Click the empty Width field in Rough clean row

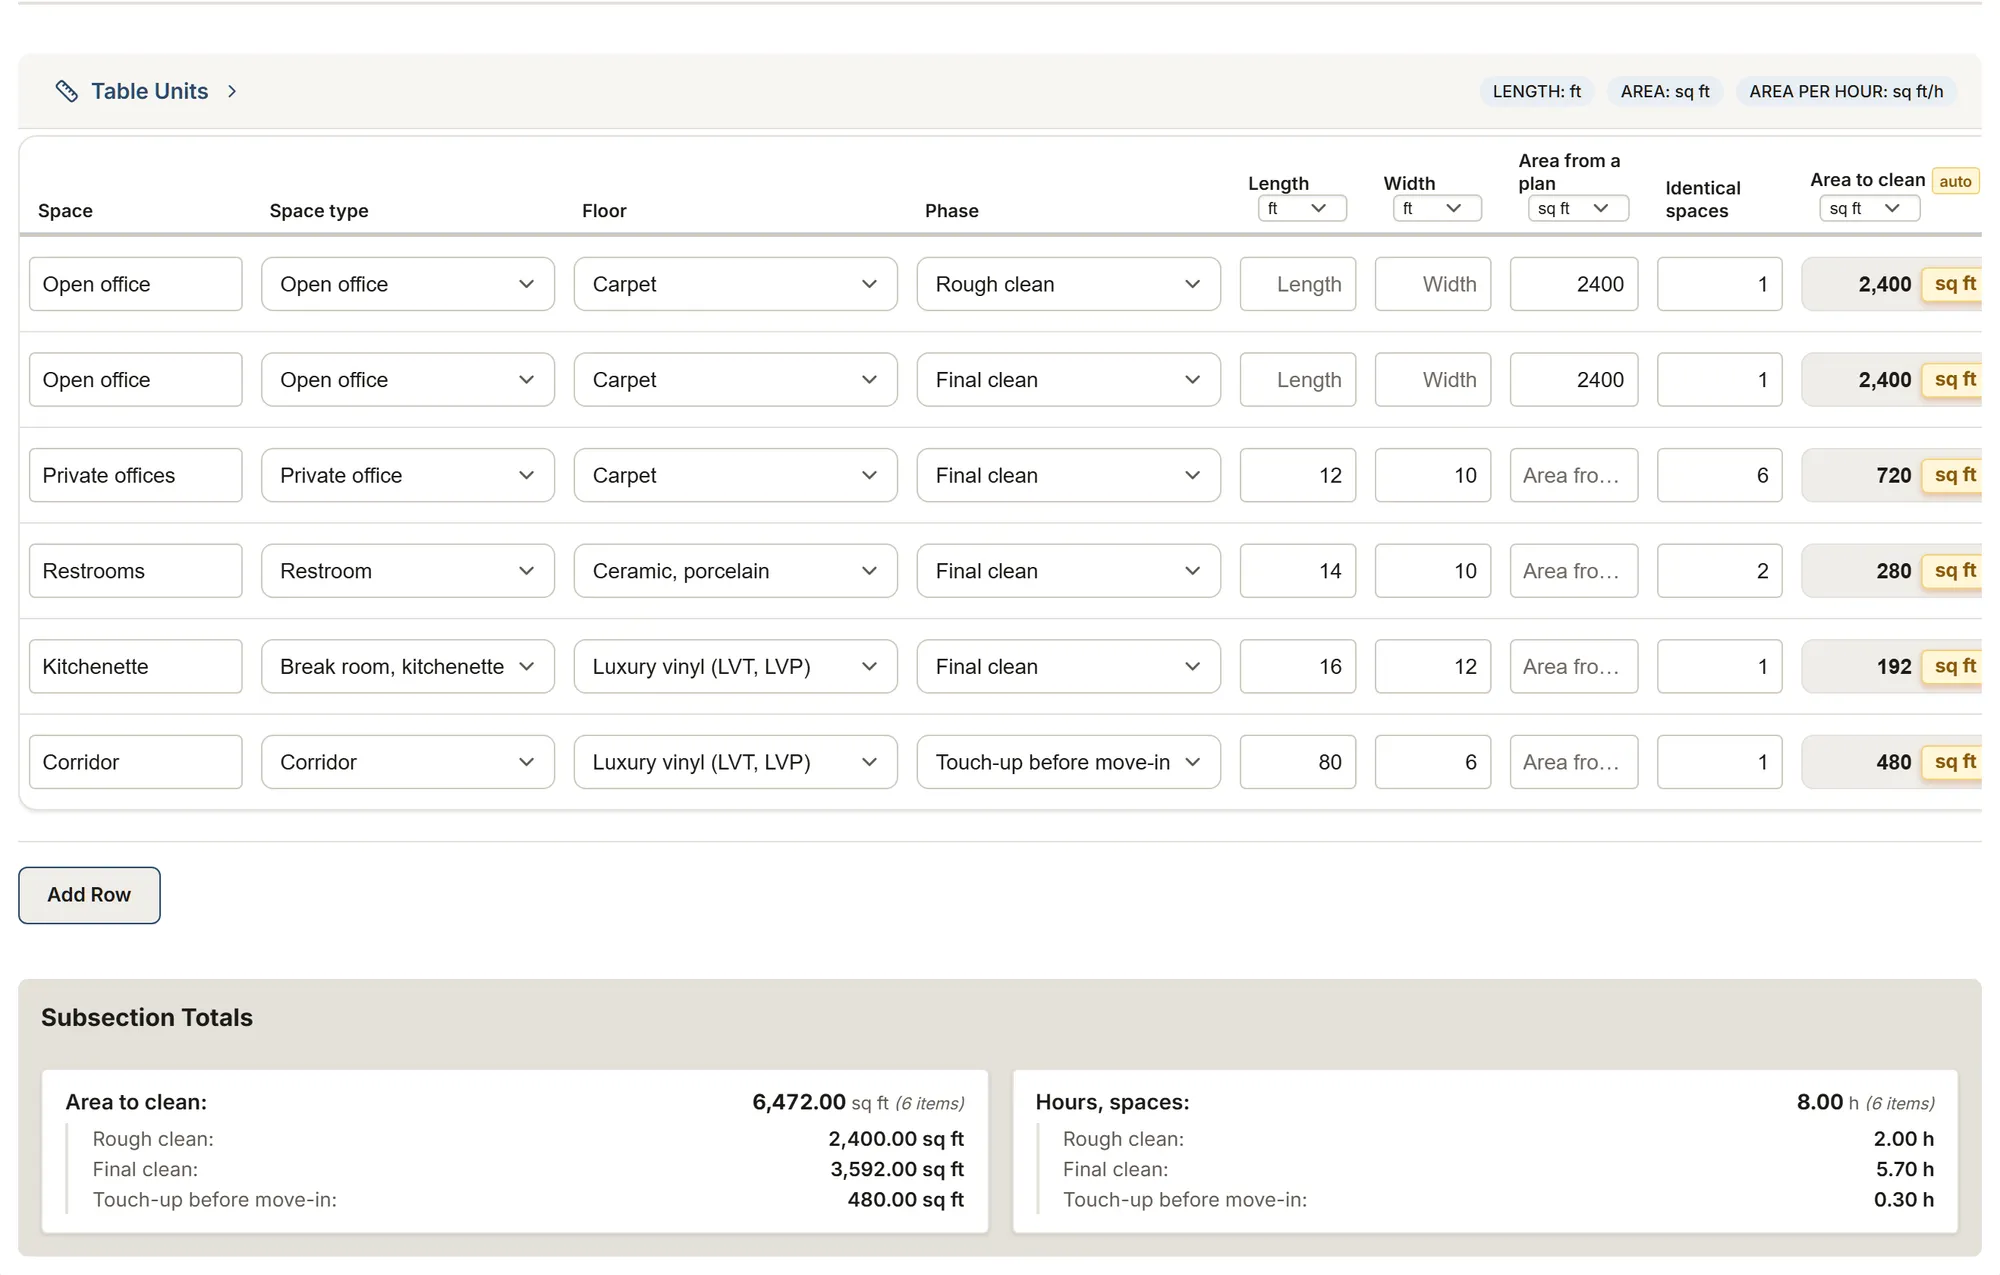tap(1433, 284)
